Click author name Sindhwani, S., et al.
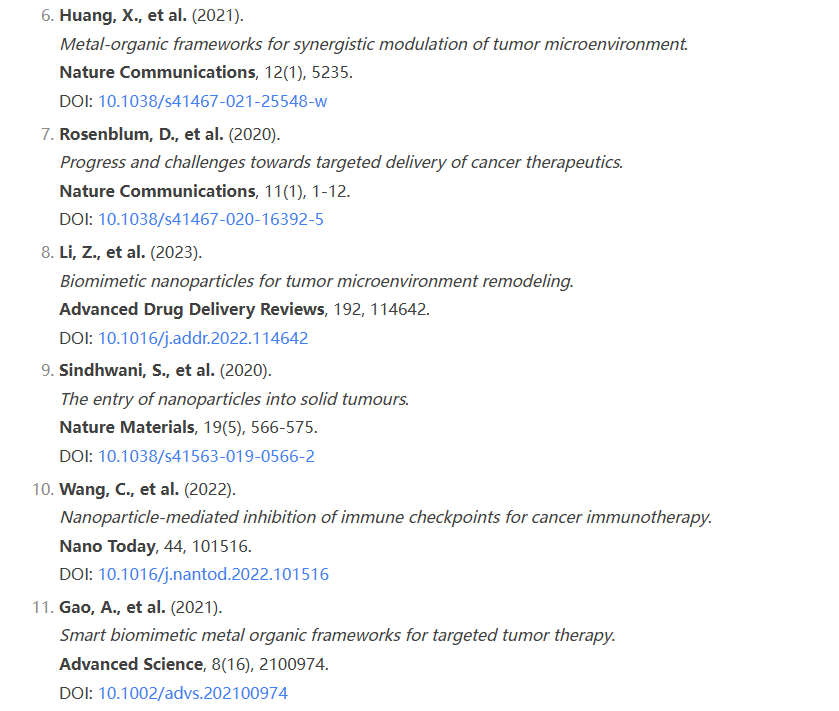 137,371
